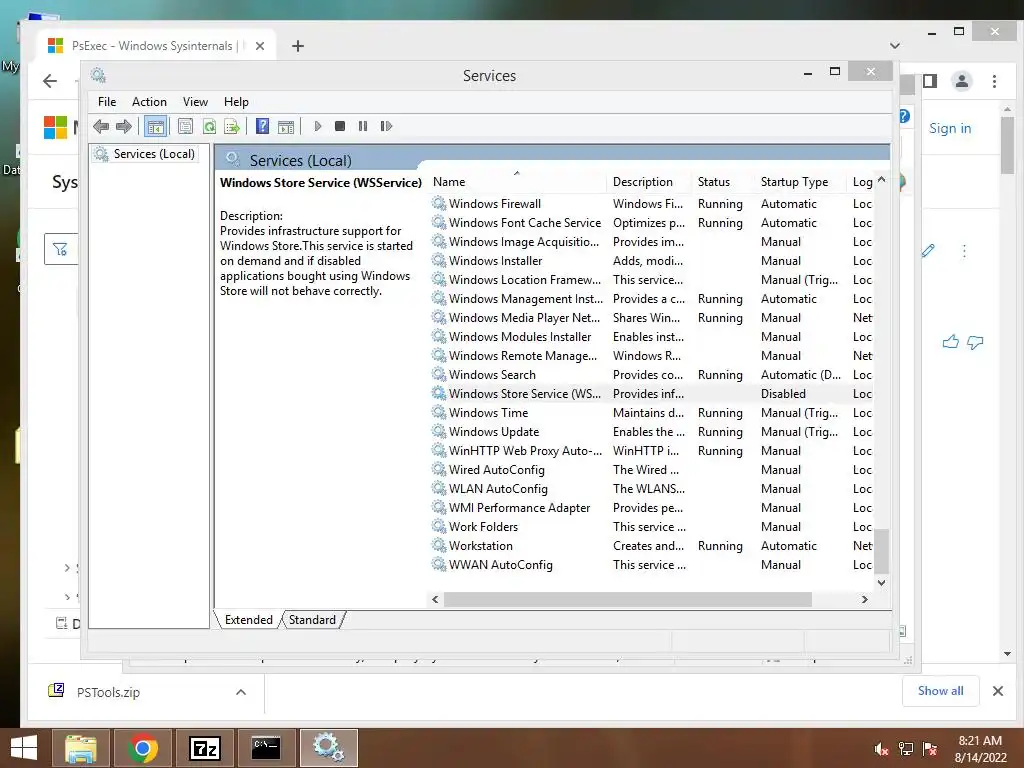1024x768 pixels.
Task: Select the Windows Search service
Action: [651, 375]
